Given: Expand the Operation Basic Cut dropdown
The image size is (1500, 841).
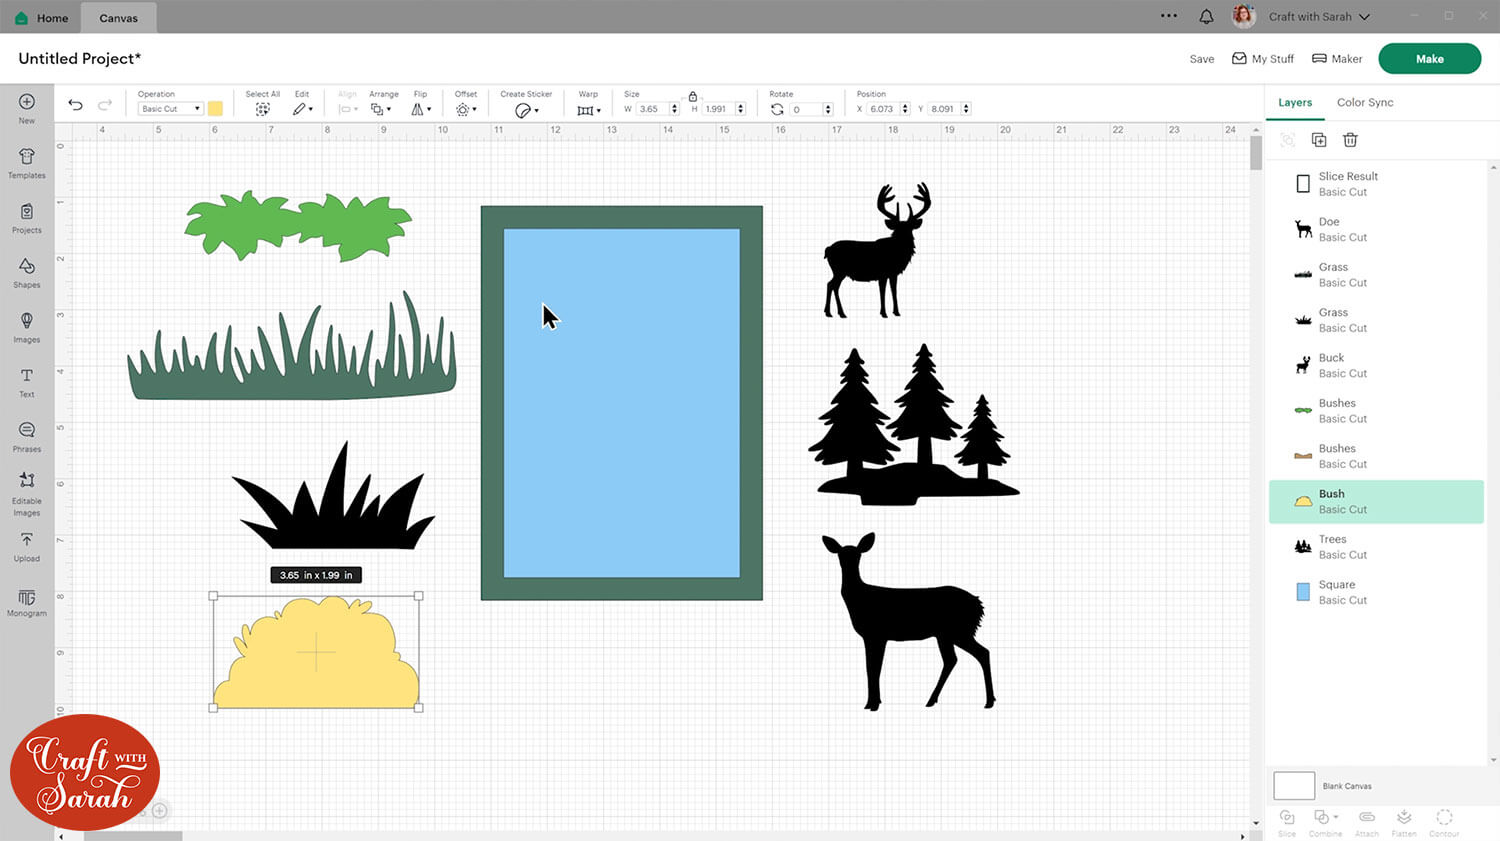Looking at the screenshot, I should tap(170, 109).
